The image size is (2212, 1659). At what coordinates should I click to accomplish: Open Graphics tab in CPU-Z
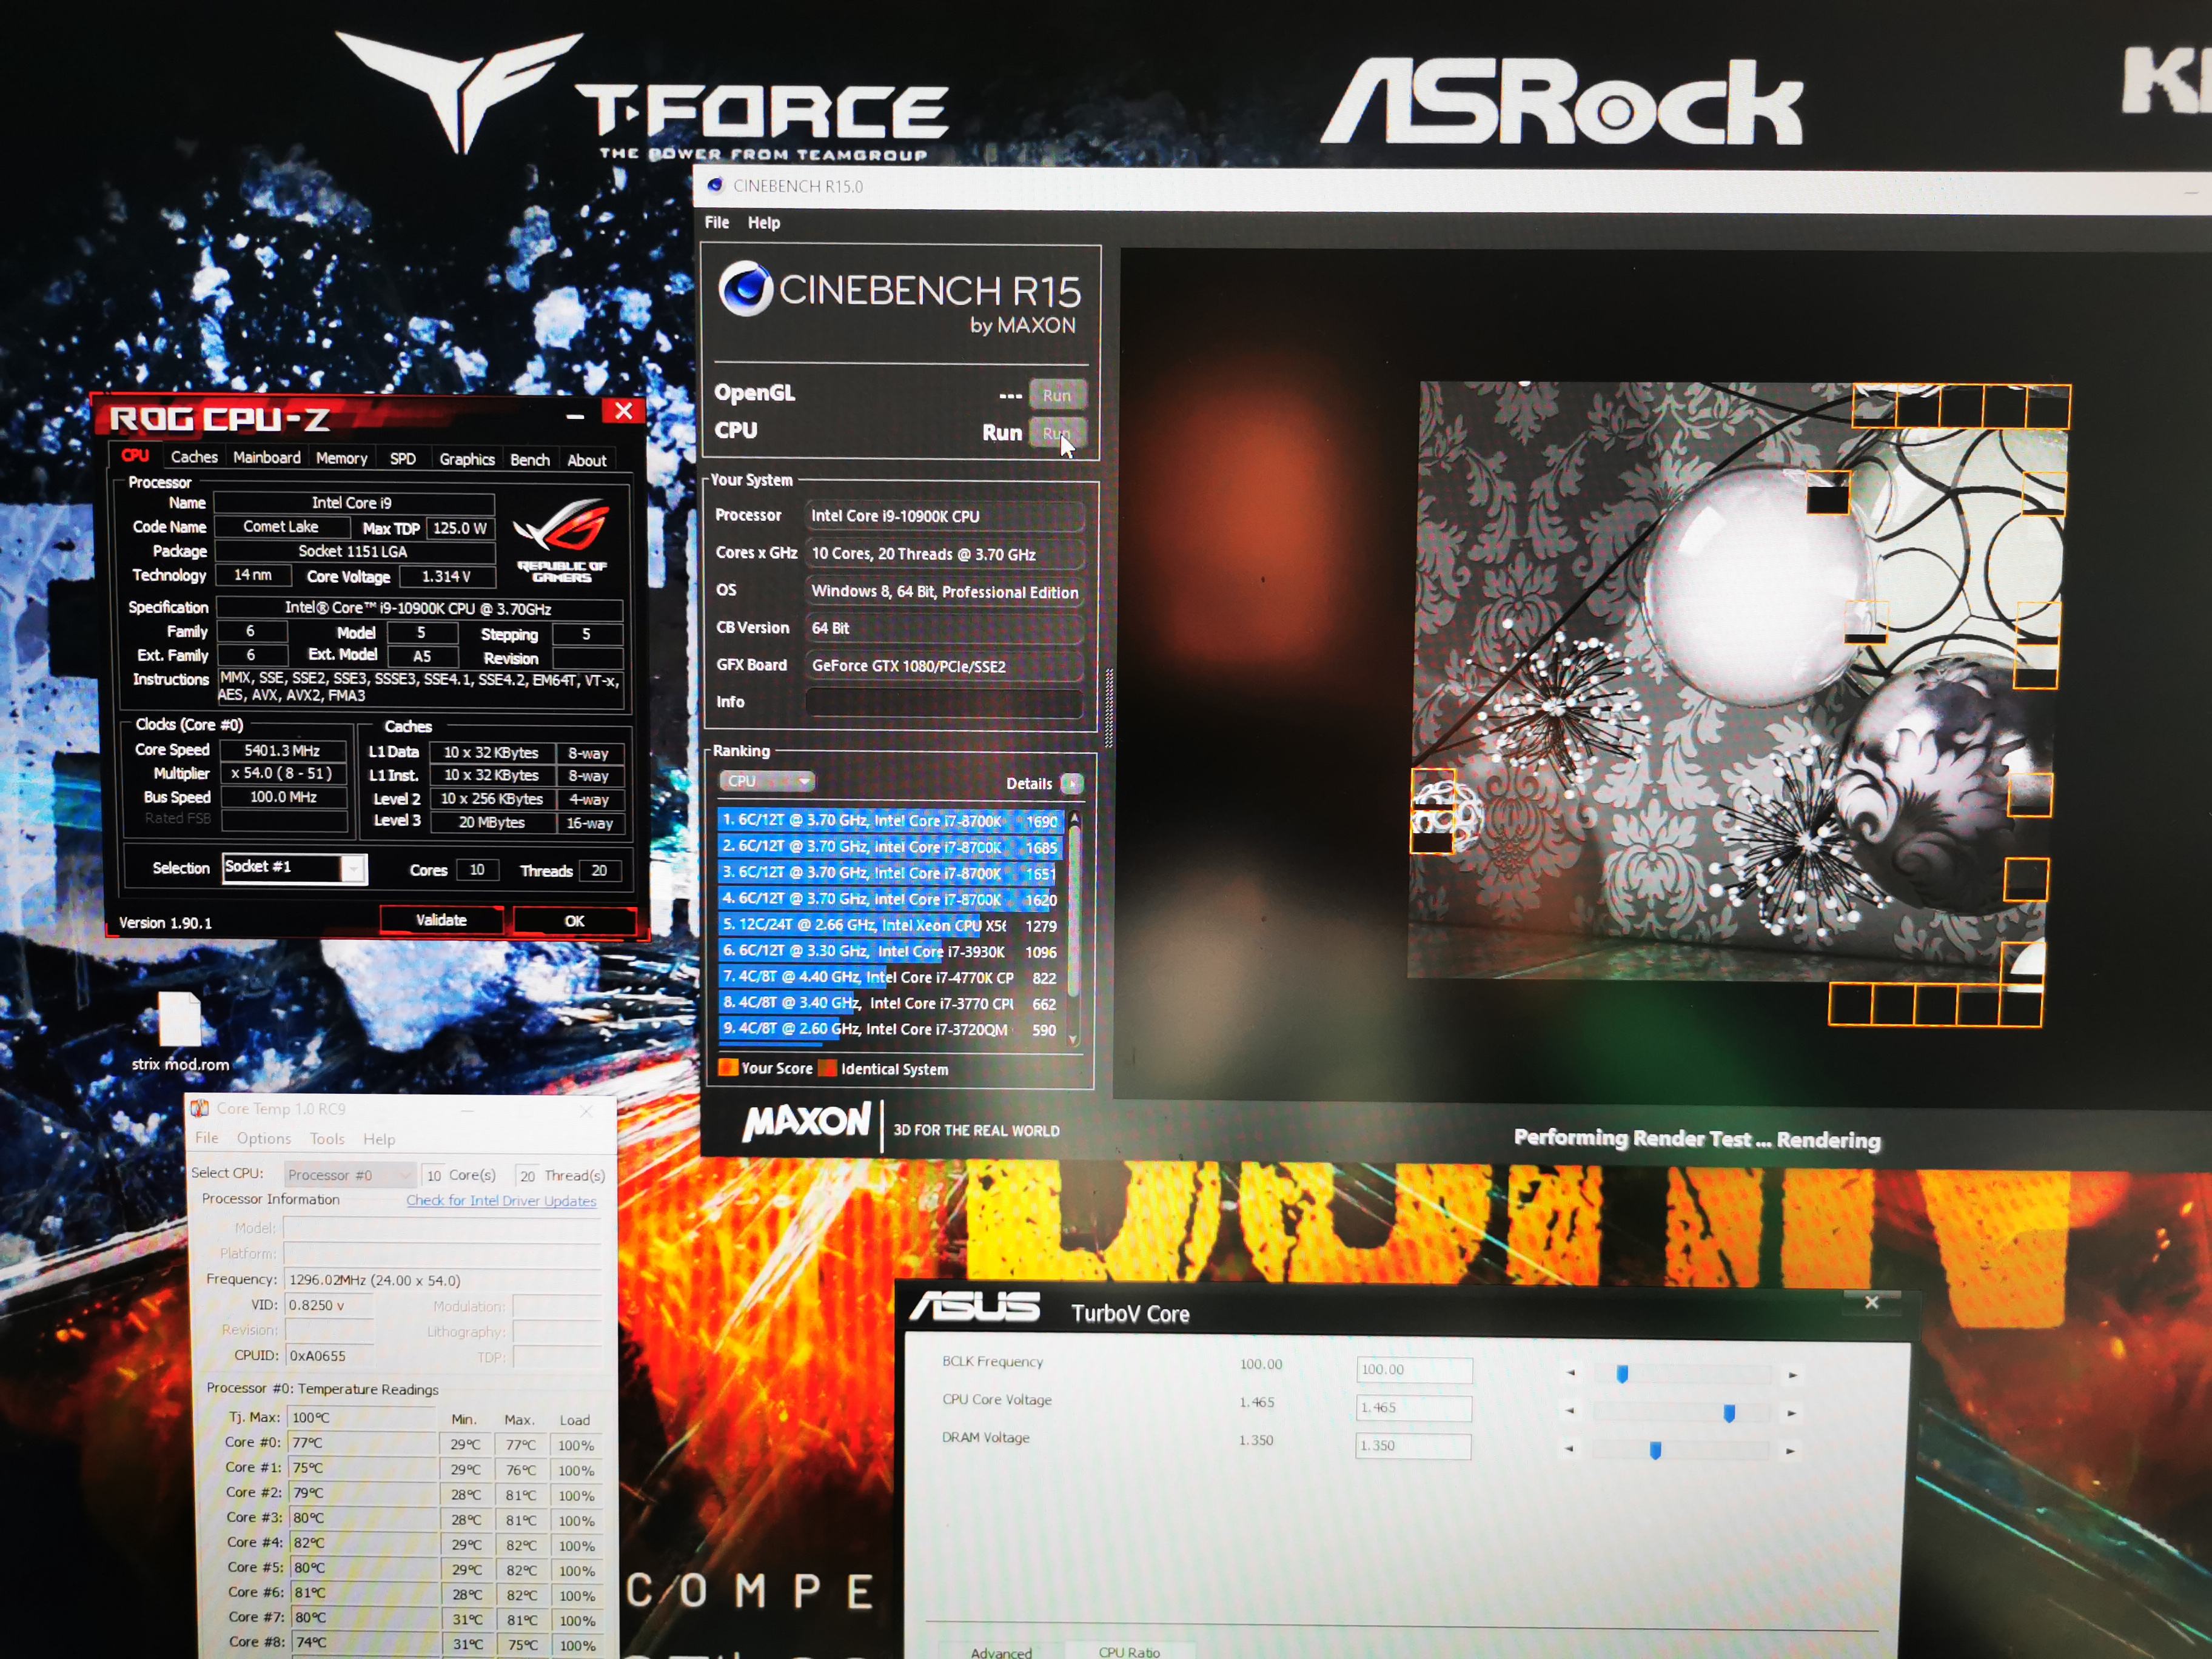pyautogui.click(x=467, y=459)
